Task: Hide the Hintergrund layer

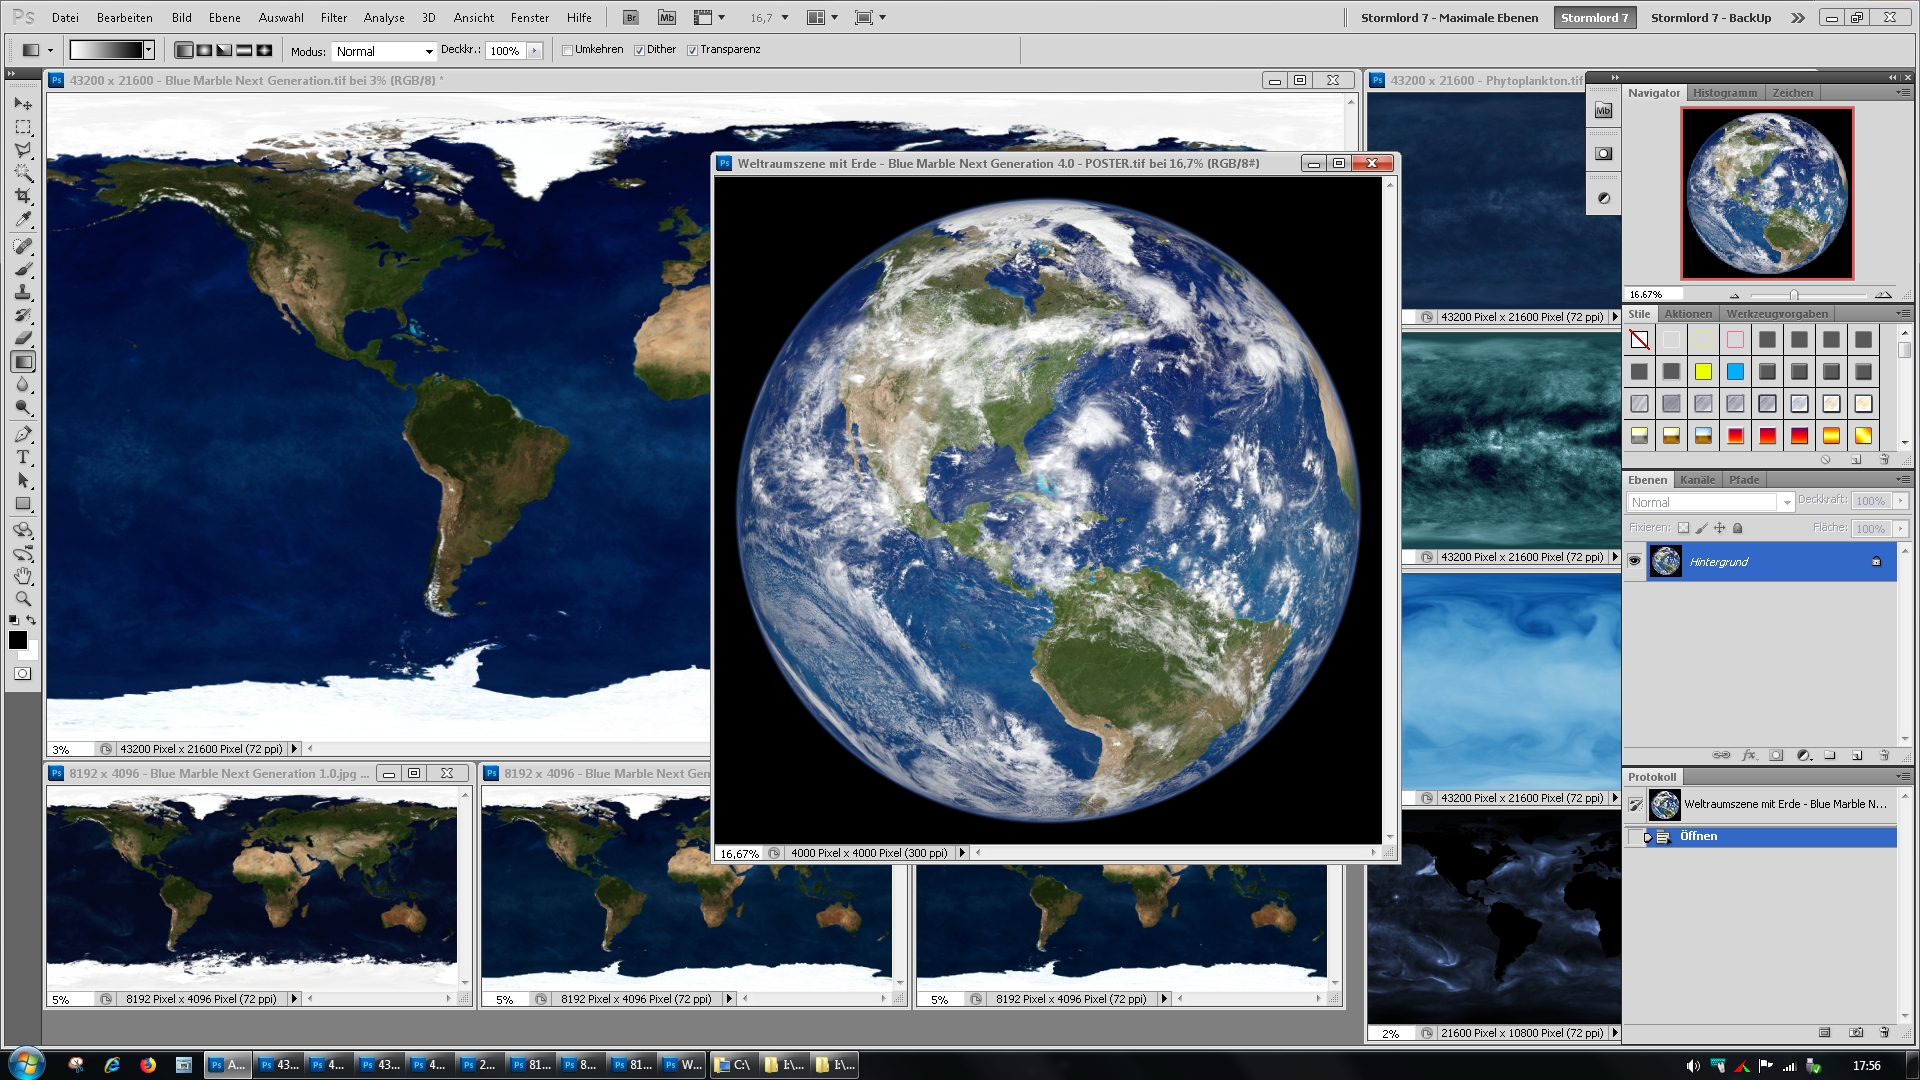Action: pos(1636,561)
